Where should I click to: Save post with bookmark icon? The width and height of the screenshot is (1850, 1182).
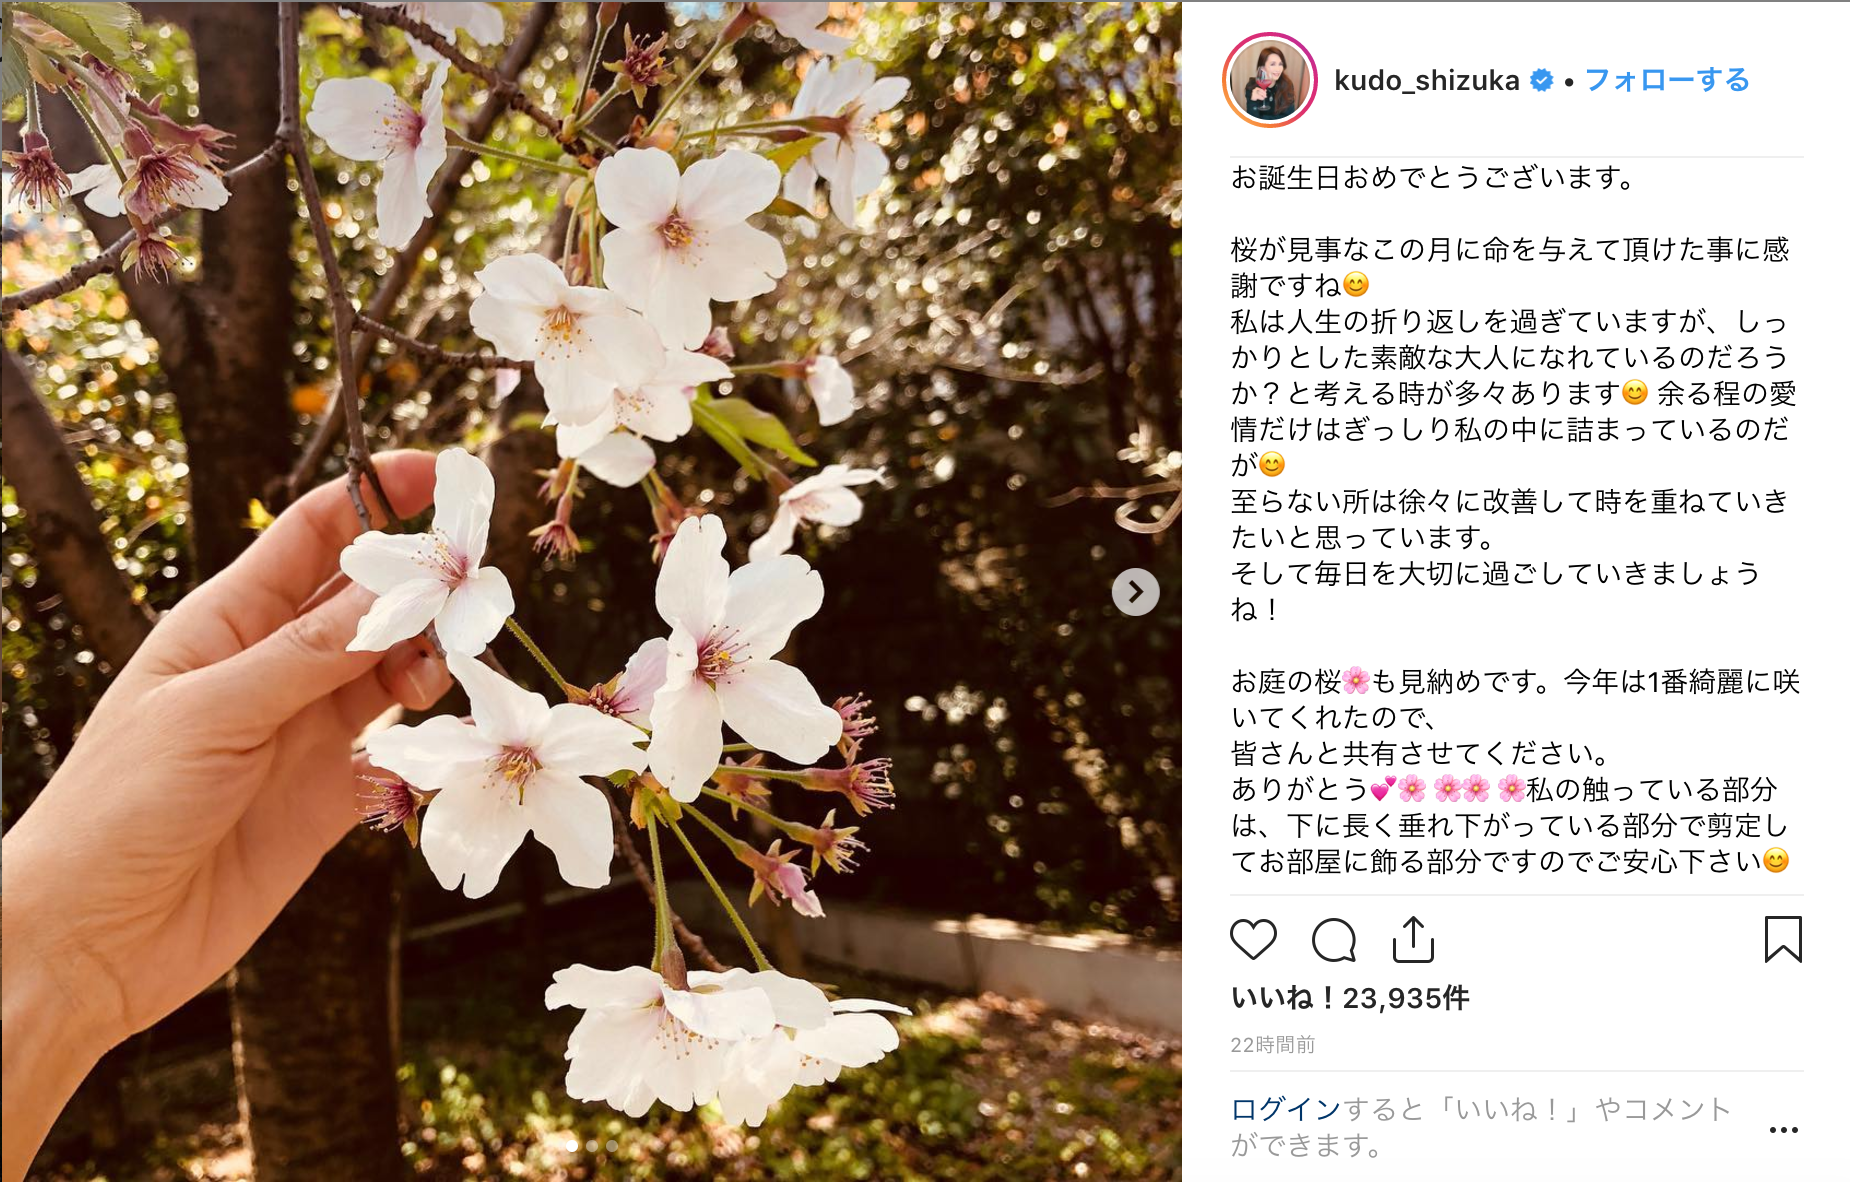click(x=1783, y=939)
